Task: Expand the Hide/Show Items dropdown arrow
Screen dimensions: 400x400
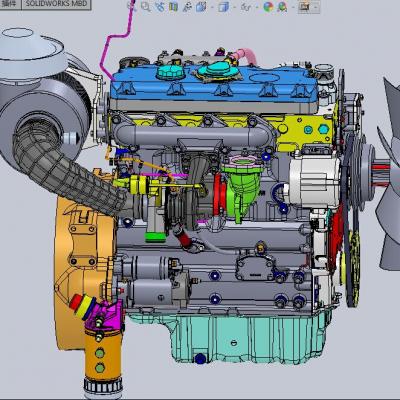Action: point(257,6)
